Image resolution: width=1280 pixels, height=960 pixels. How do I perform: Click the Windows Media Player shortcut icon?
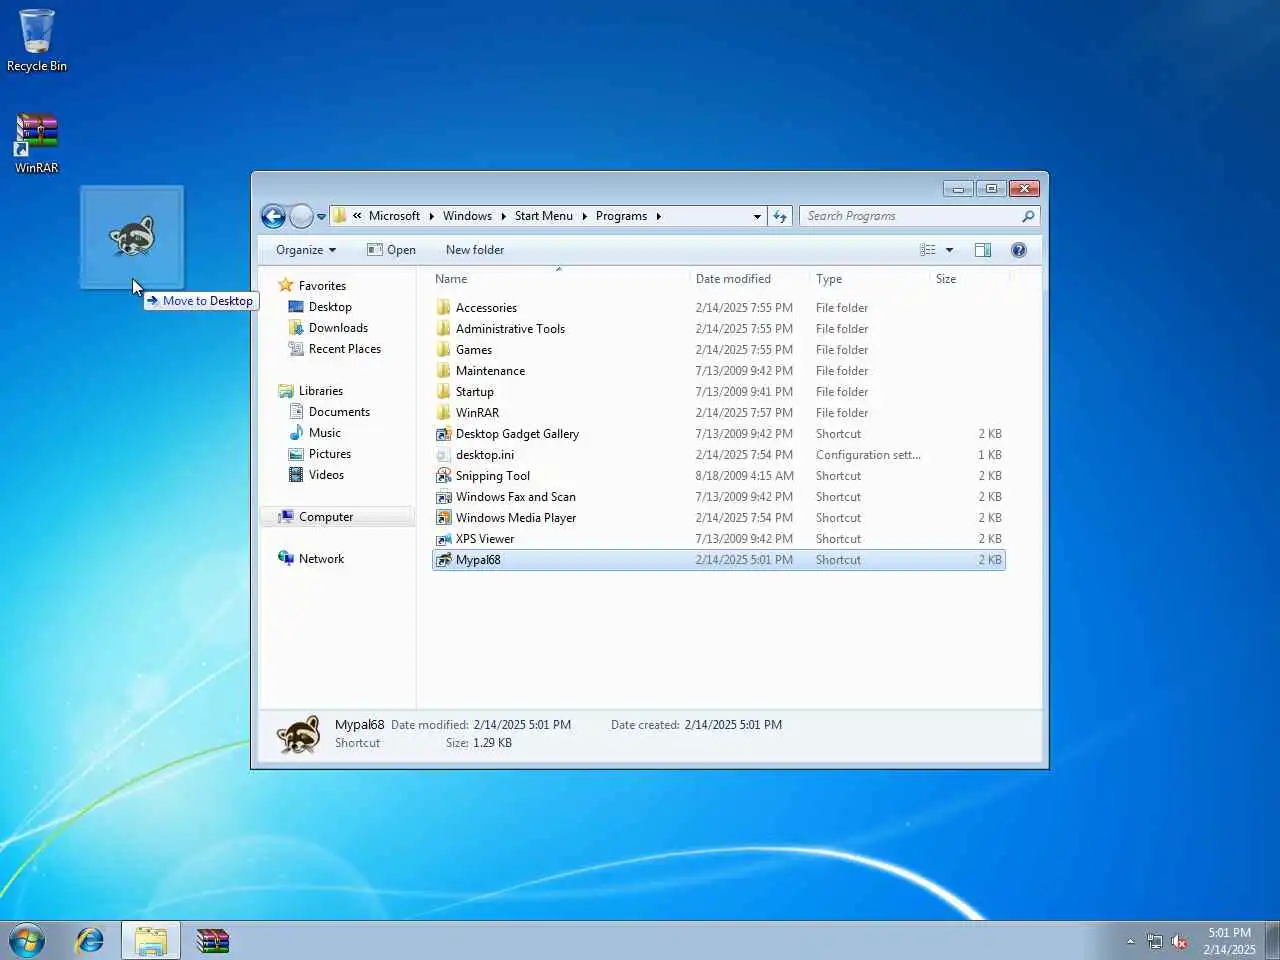(444, 517)
